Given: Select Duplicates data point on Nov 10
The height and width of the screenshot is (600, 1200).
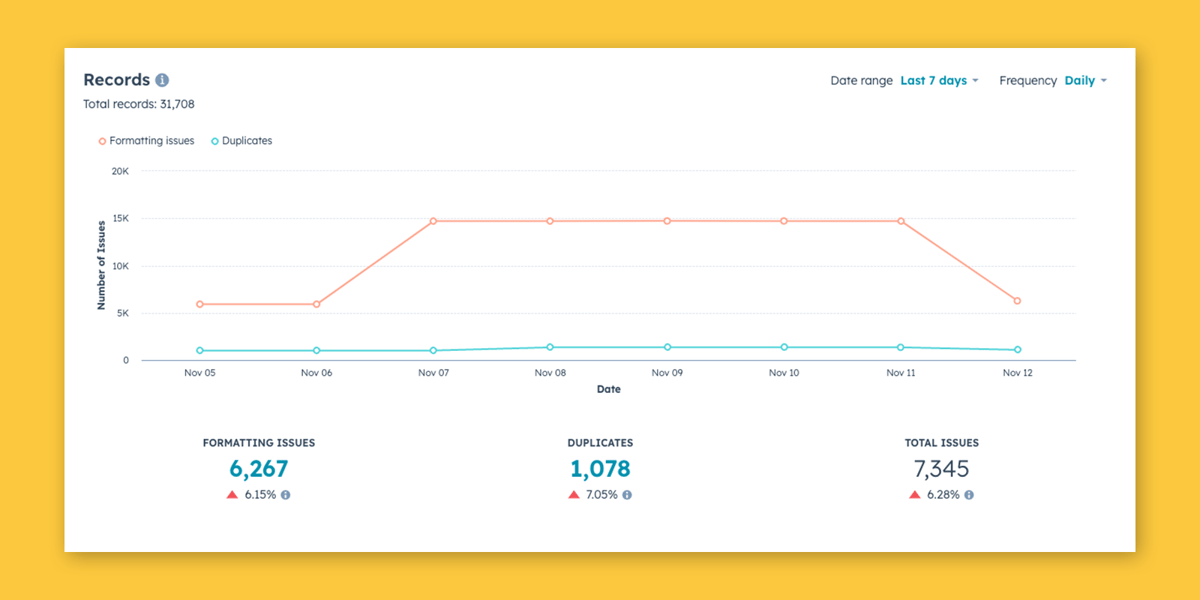Looking at the screenshot, I should (x=784, y=347).
